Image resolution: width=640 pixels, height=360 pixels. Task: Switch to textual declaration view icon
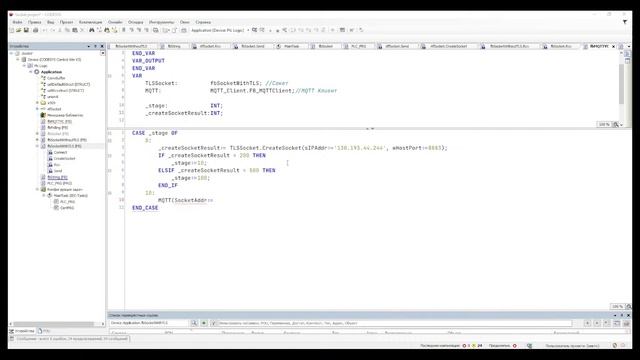point(627,53)
